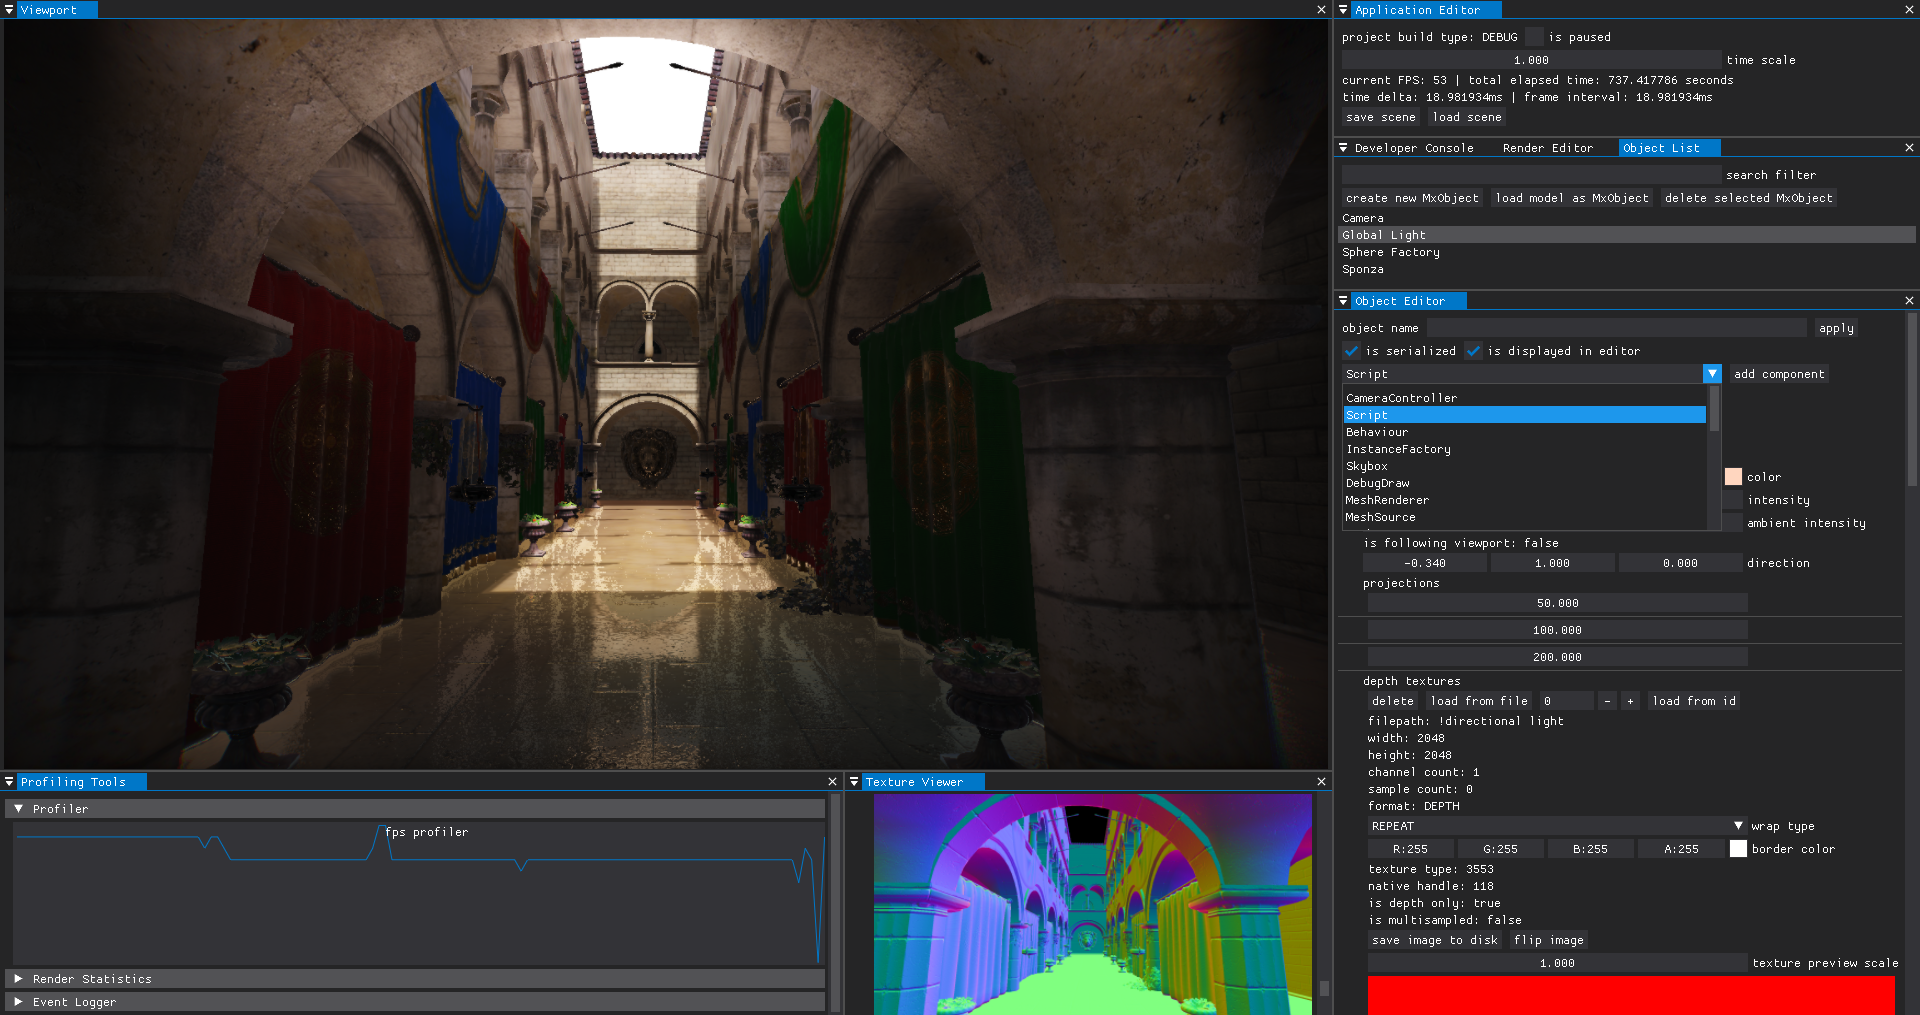Screen dimensions: 1920x1015
Task: Choose CameraController from component list
Action: point(1524,398)
